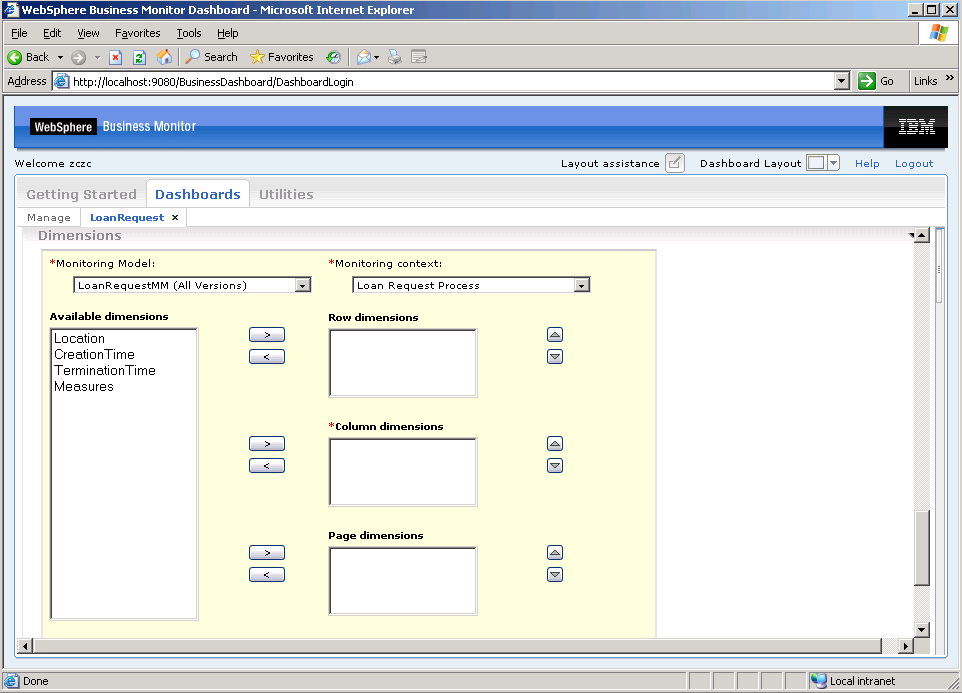Click the page icon in address bar

coord(61,81)
